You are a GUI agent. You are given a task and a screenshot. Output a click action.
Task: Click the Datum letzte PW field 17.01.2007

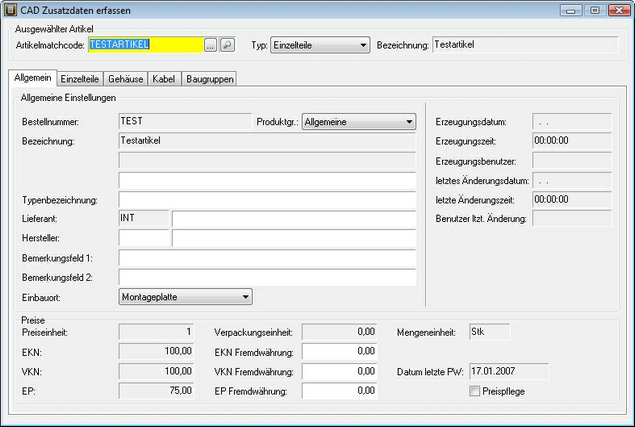[x=509, y=371]
